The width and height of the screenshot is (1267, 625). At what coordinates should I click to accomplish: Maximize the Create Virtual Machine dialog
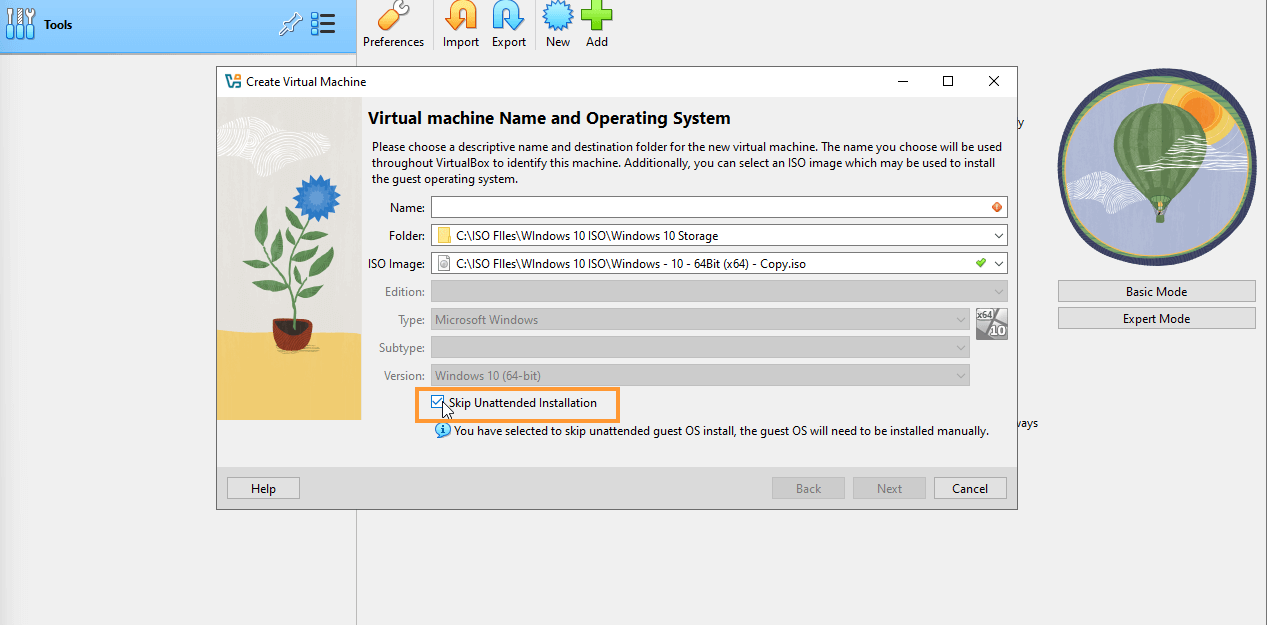(948, 82)
